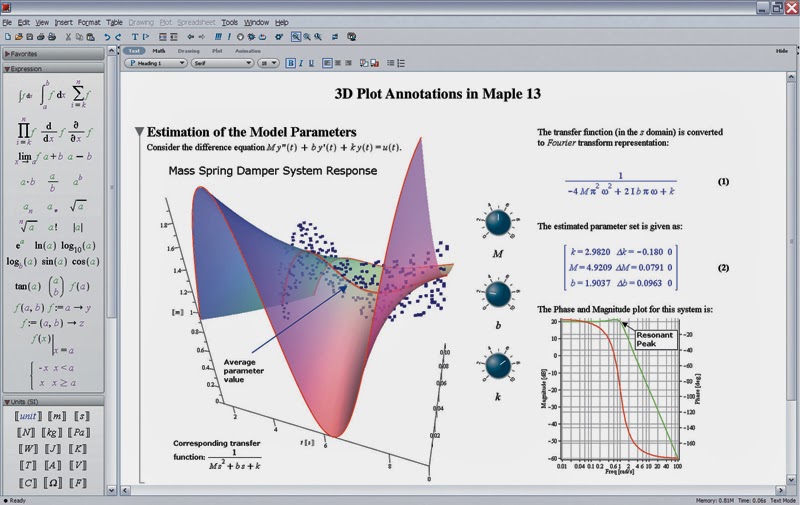
Task: Execute the entire worksheet with triple-exclamation icon
Action: 218,37
